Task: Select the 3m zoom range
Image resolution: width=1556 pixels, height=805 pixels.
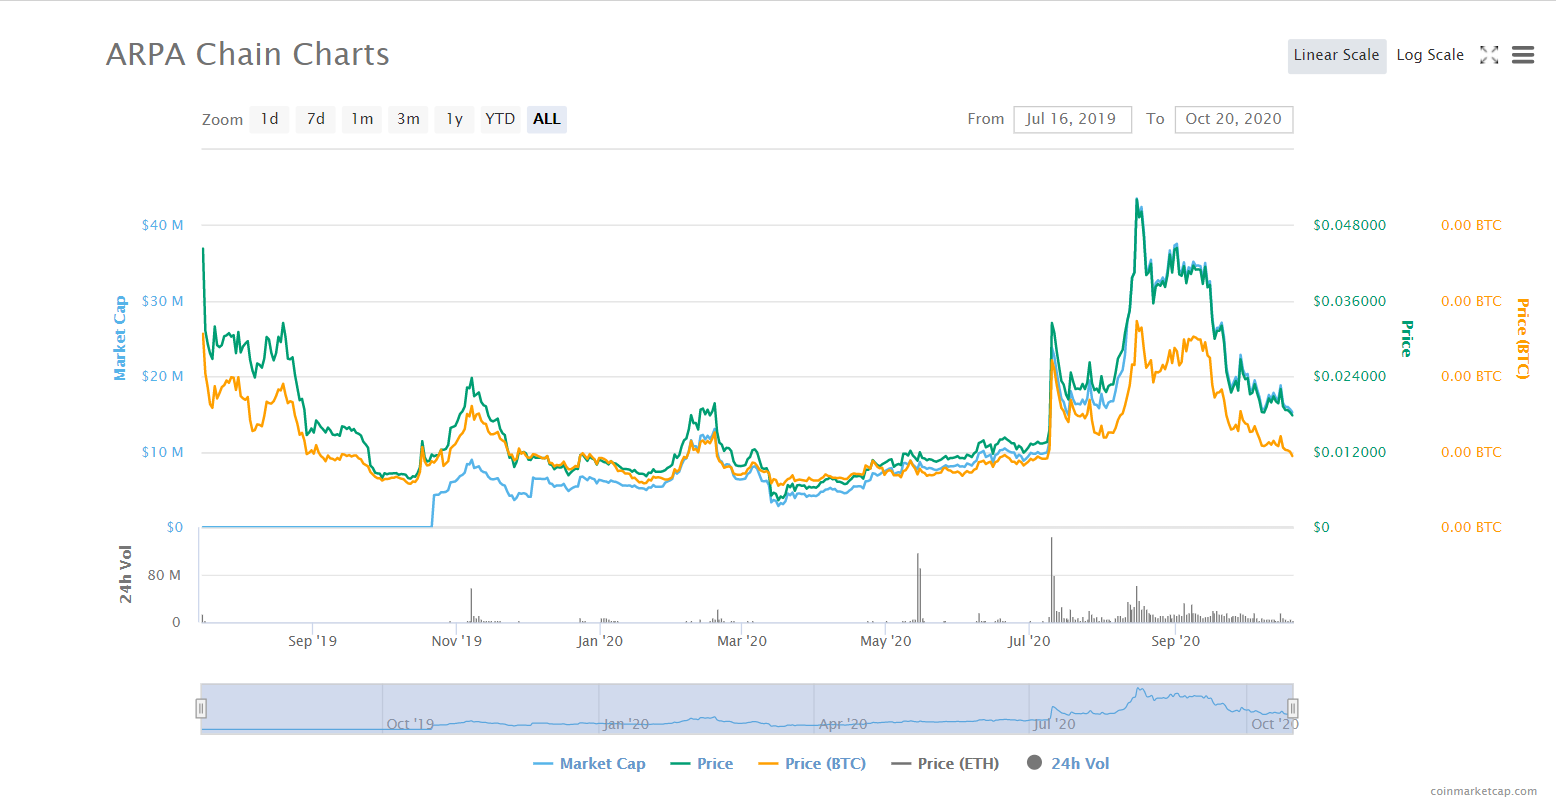Action: tap(408, 119)
